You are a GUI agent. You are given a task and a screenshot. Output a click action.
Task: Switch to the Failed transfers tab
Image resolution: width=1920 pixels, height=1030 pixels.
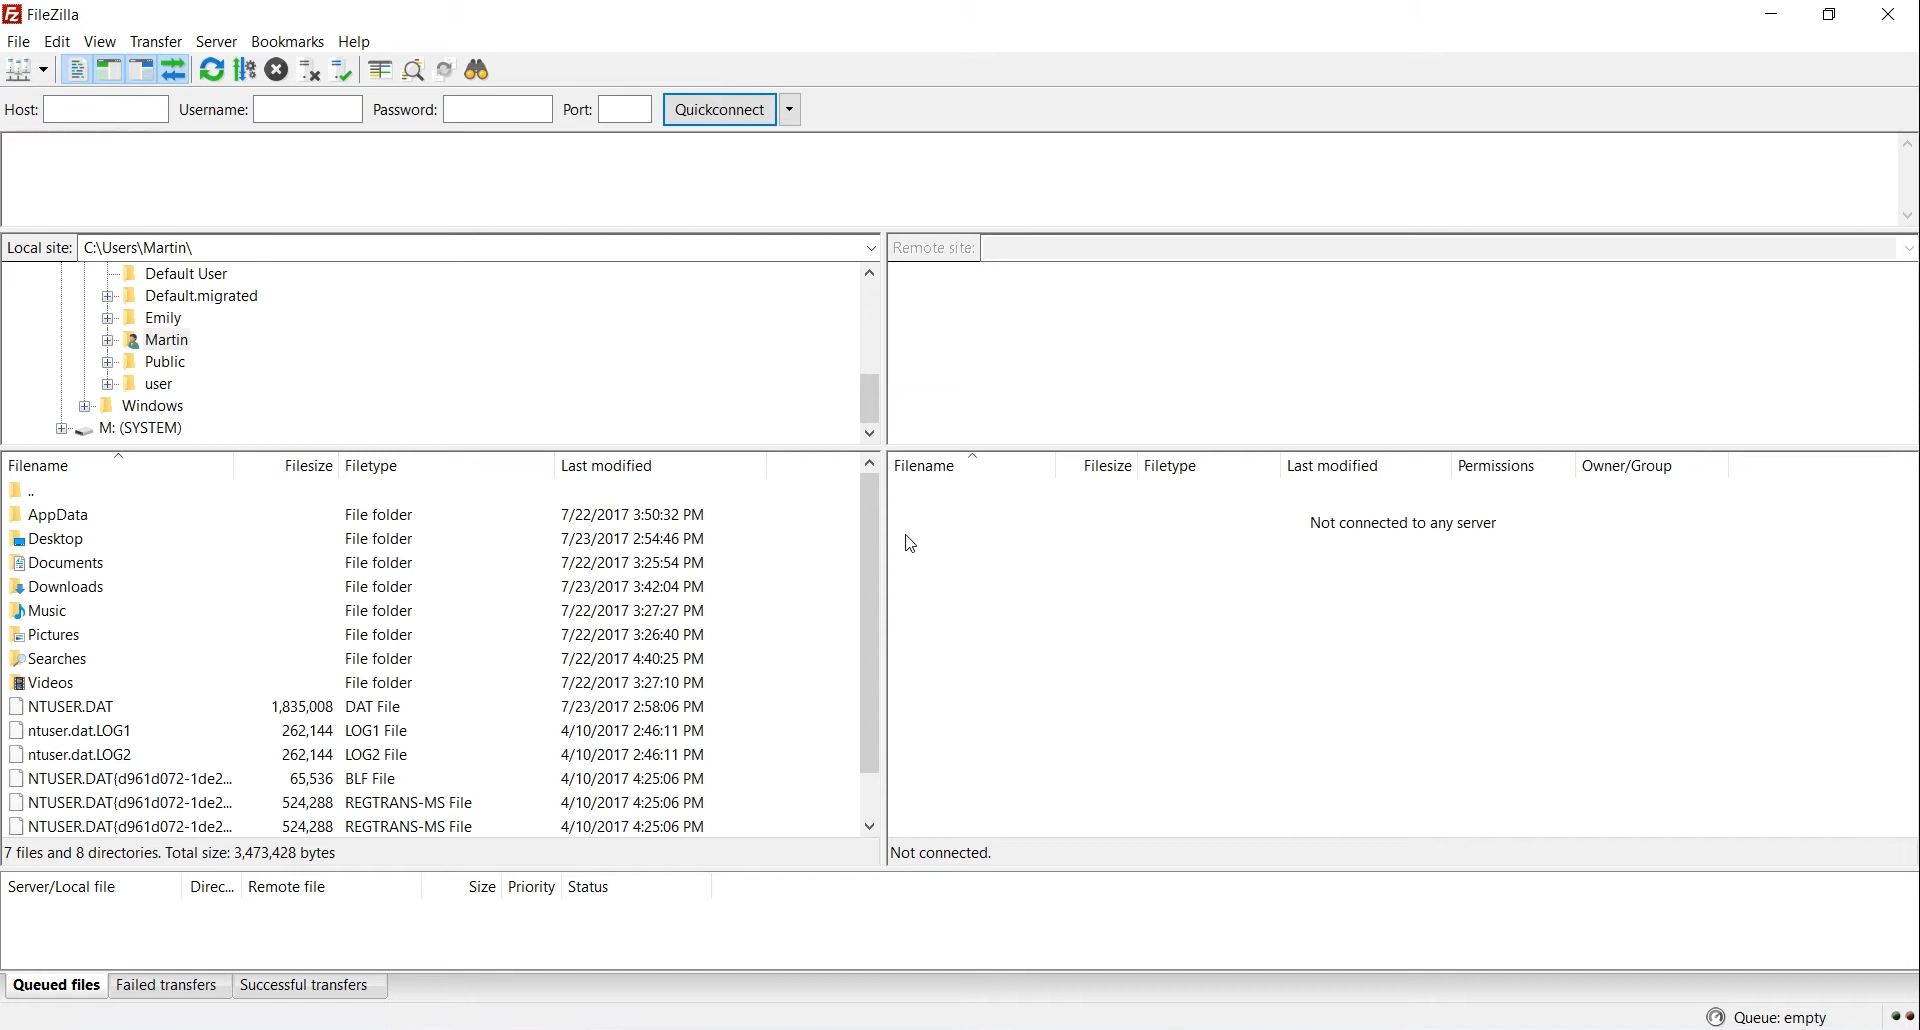pyautogui.click(x=167, y=987)
